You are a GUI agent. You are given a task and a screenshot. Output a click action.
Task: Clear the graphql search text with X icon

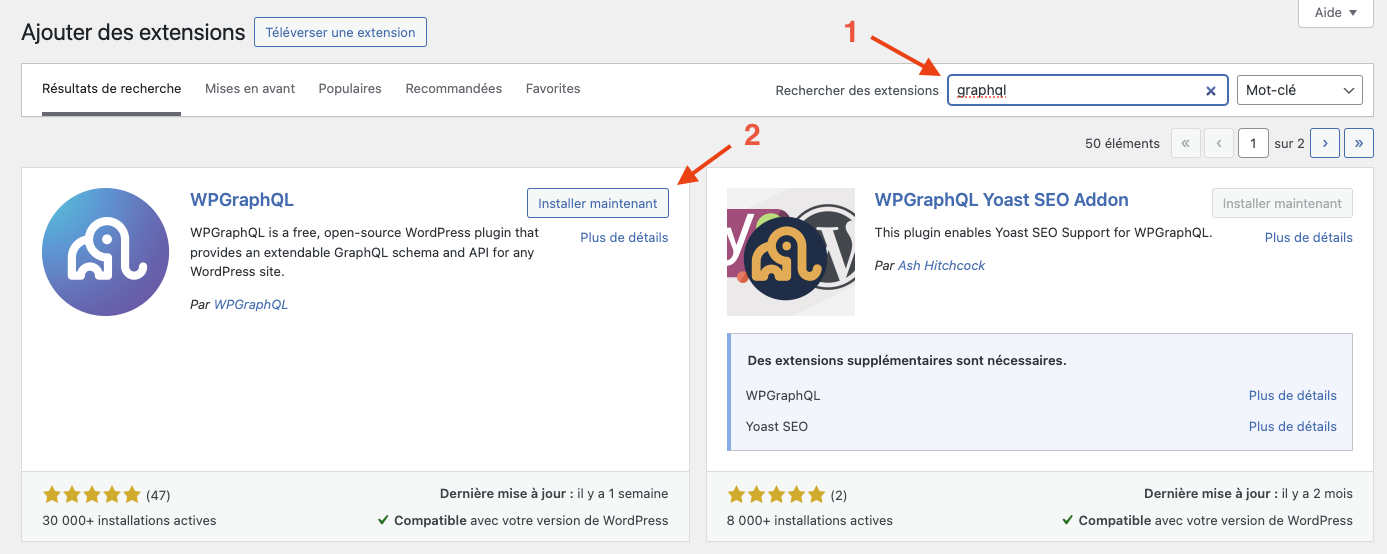tap(1210, 90)
